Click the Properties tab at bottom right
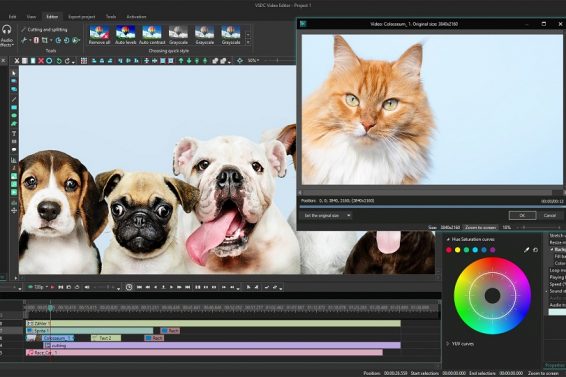The width and height of the screenshot is (566, 377). [x=554, y=365]
